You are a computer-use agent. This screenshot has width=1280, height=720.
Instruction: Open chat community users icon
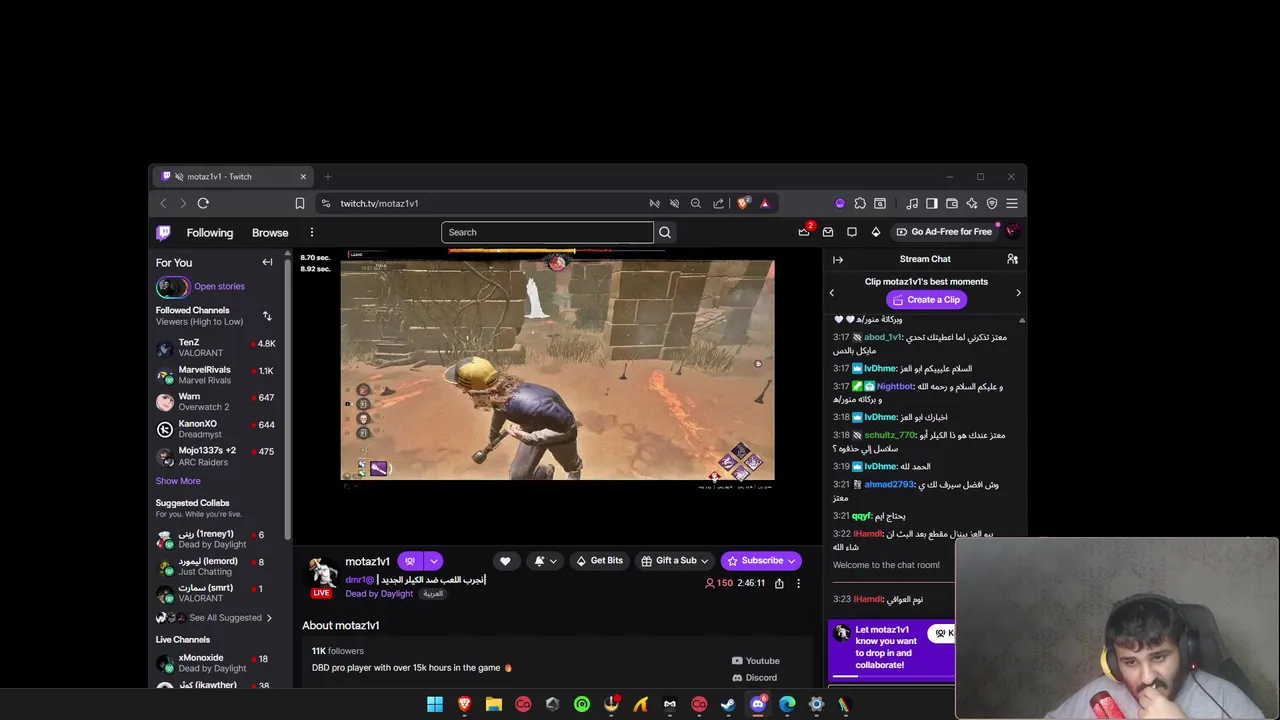(1012, 259)
